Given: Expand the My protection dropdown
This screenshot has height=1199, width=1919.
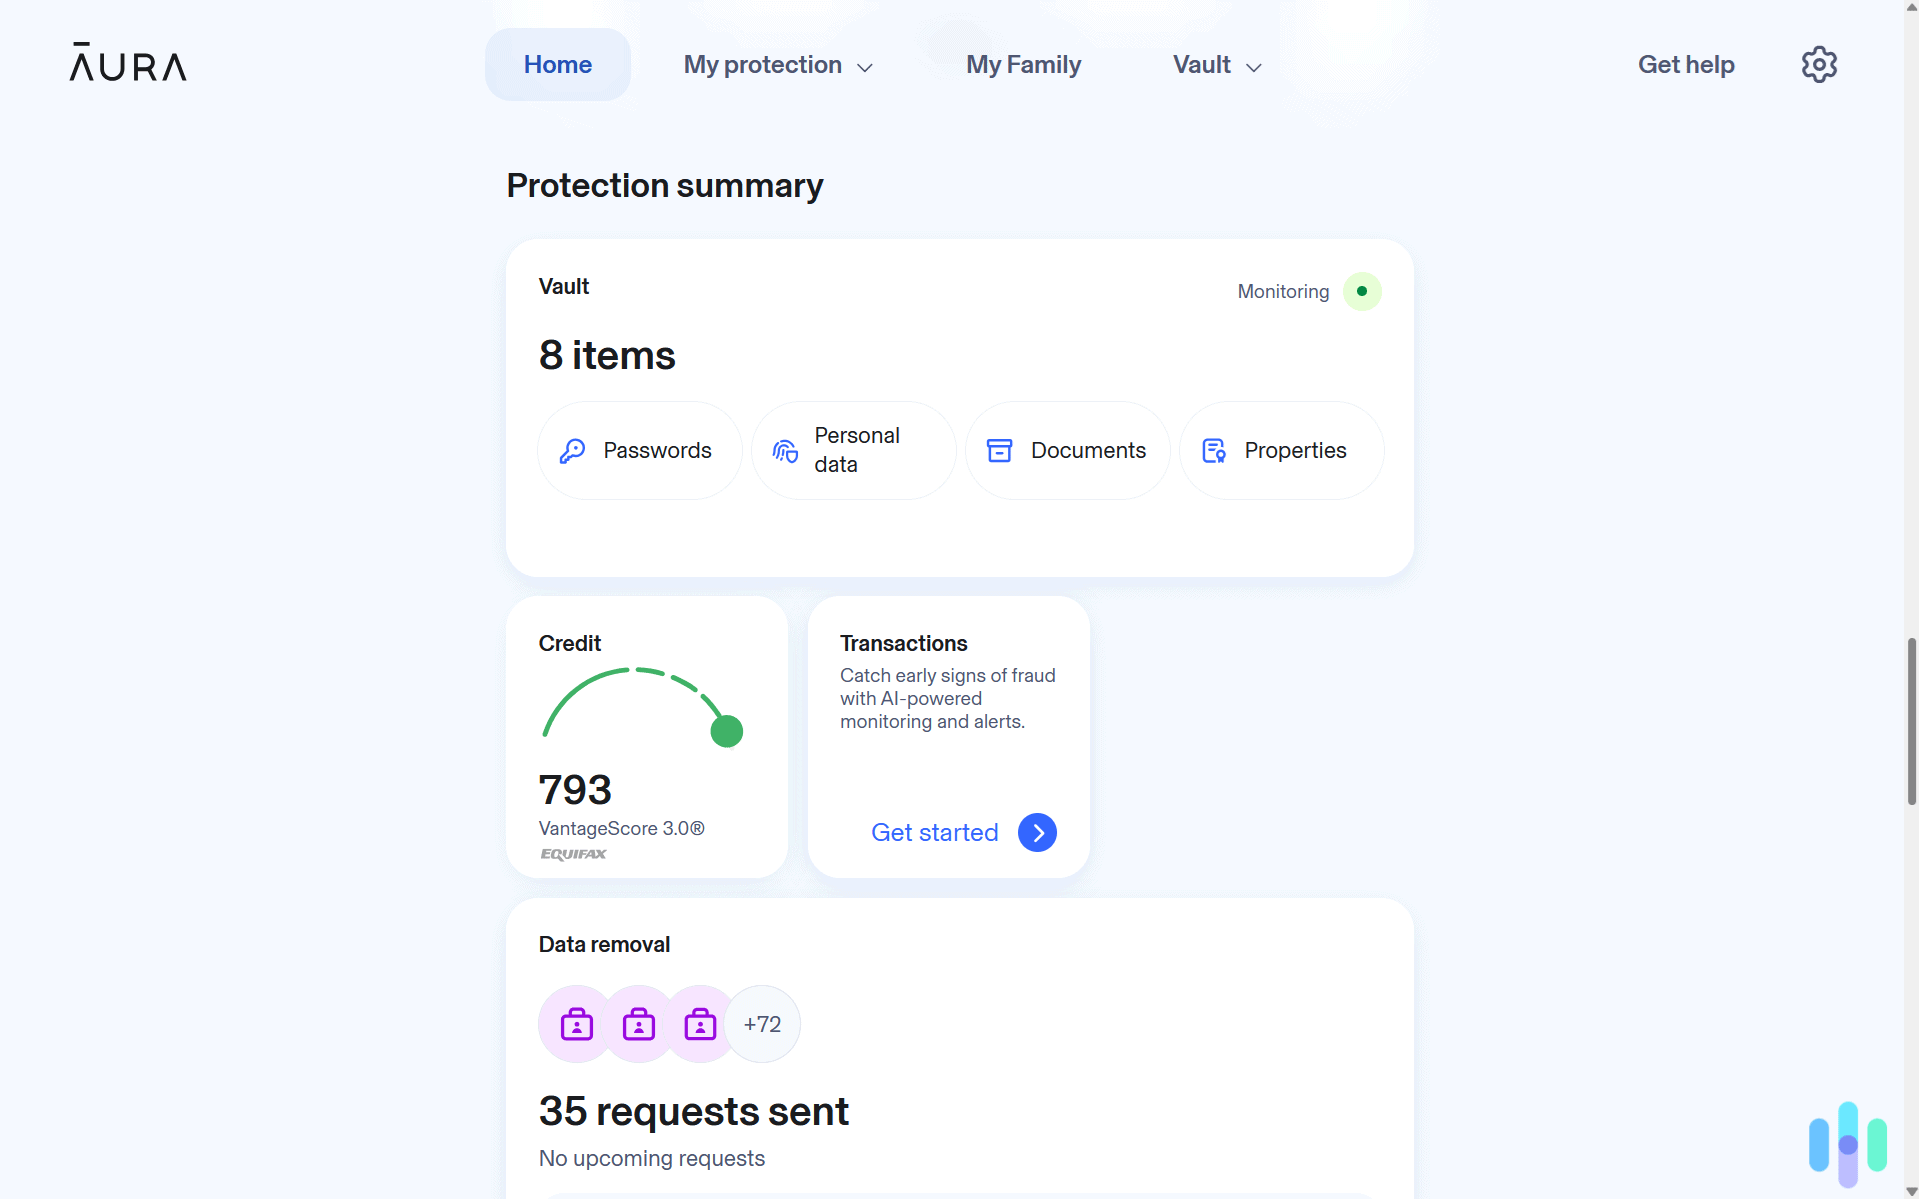Looking at the screenshot, I should [x=778, y=64].
